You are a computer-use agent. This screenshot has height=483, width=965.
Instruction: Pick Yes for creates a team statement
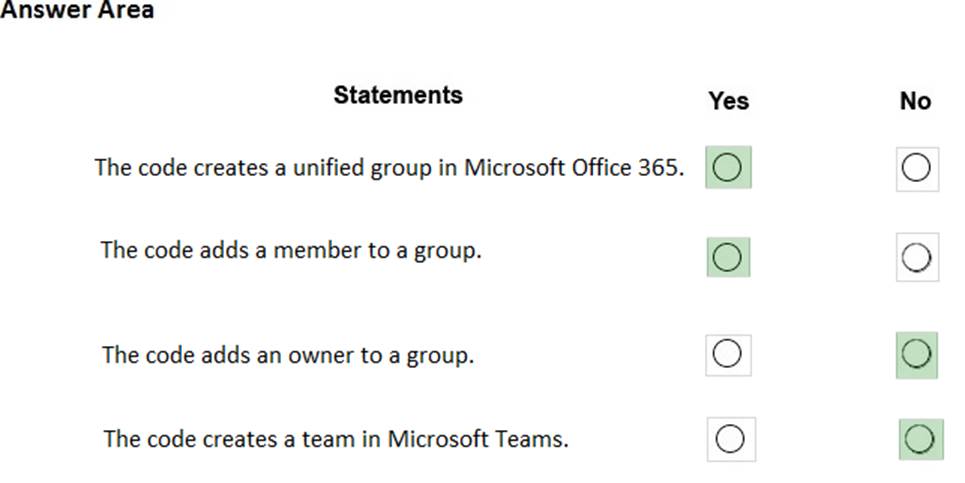coord(730,438)
